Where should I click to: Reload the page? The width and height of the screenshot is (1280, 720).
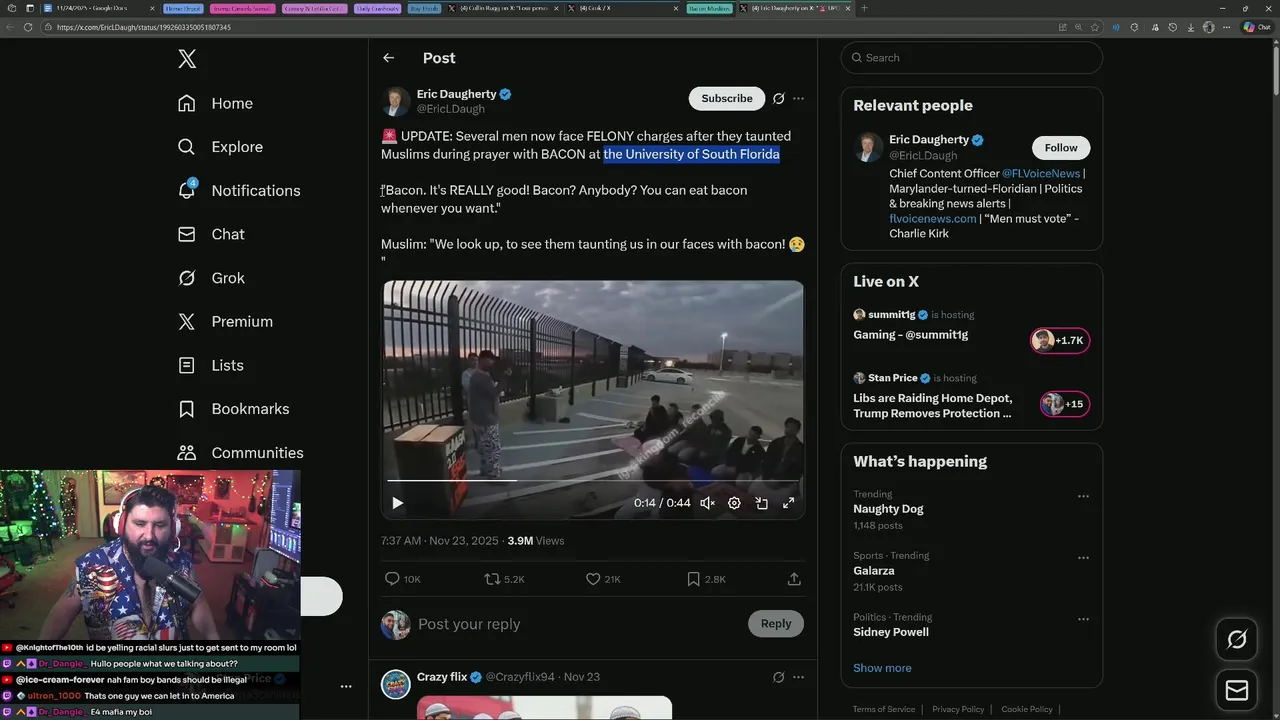point(27,27)
